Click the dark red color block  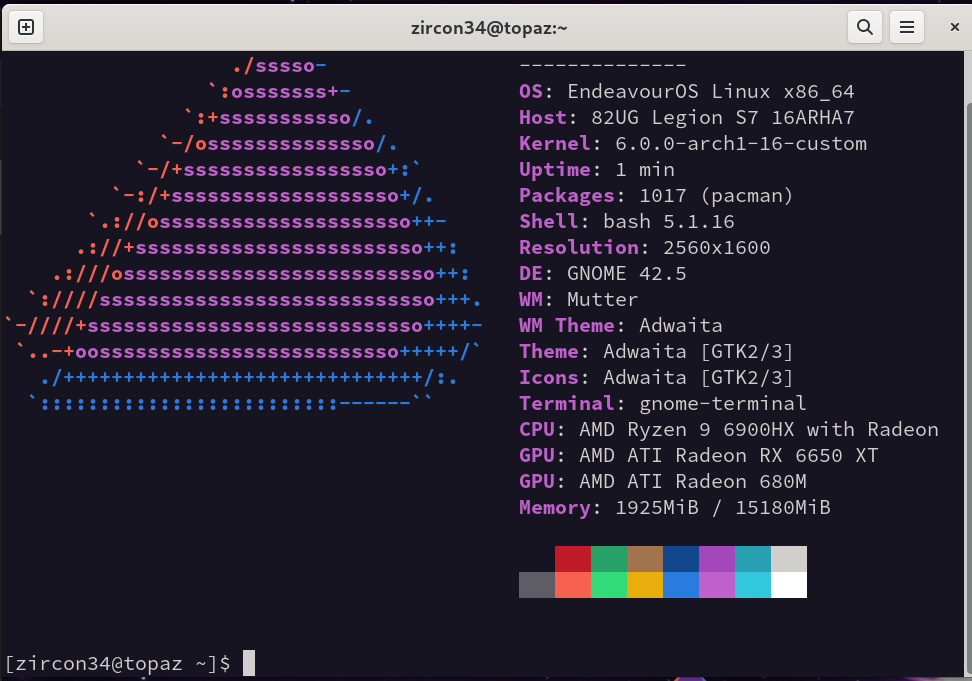click(573, 559)
